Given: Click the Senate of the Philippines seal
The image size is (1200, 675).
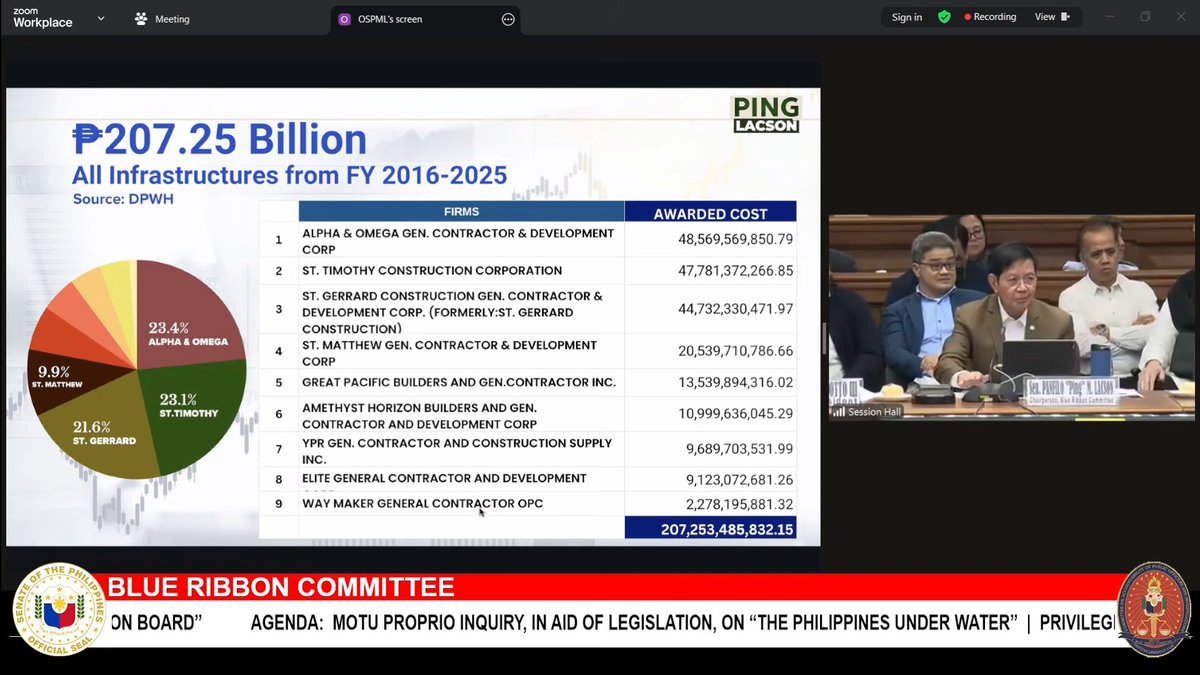Looking at the screenshot, I should click(59, 609).
